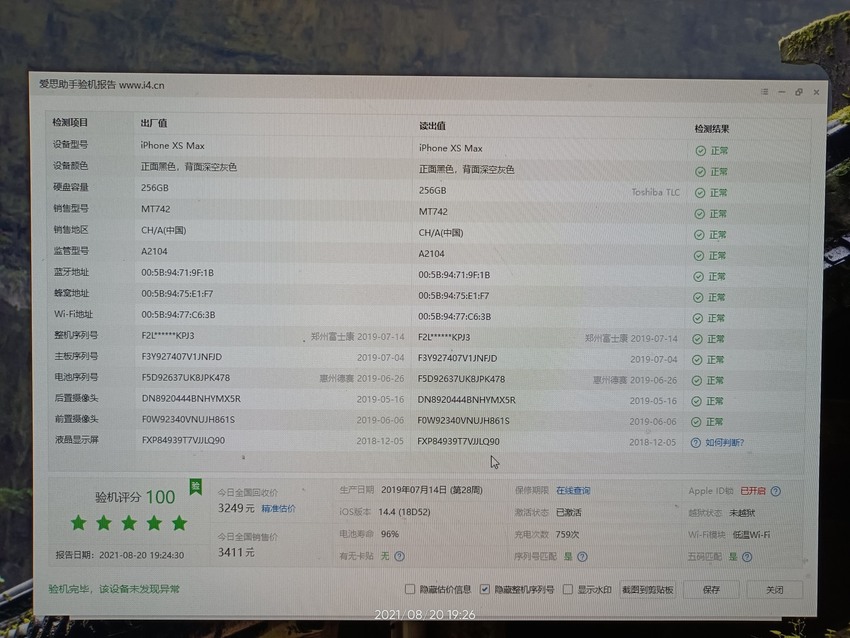This screenshot has width=850, height=638.
Task: Click the green check icon for 前置摄像头
Action: [x=696, y=422]
